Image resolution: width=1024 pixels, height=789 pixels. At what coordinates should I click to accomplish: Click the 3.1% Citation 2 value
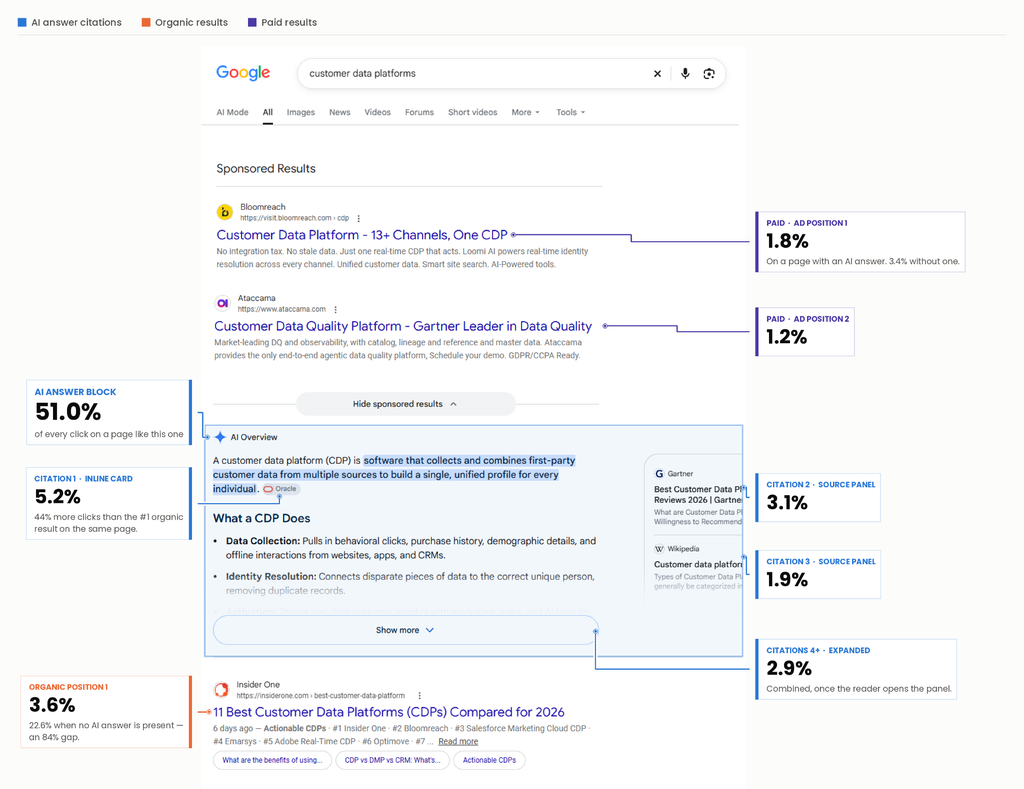pos(787,503)
